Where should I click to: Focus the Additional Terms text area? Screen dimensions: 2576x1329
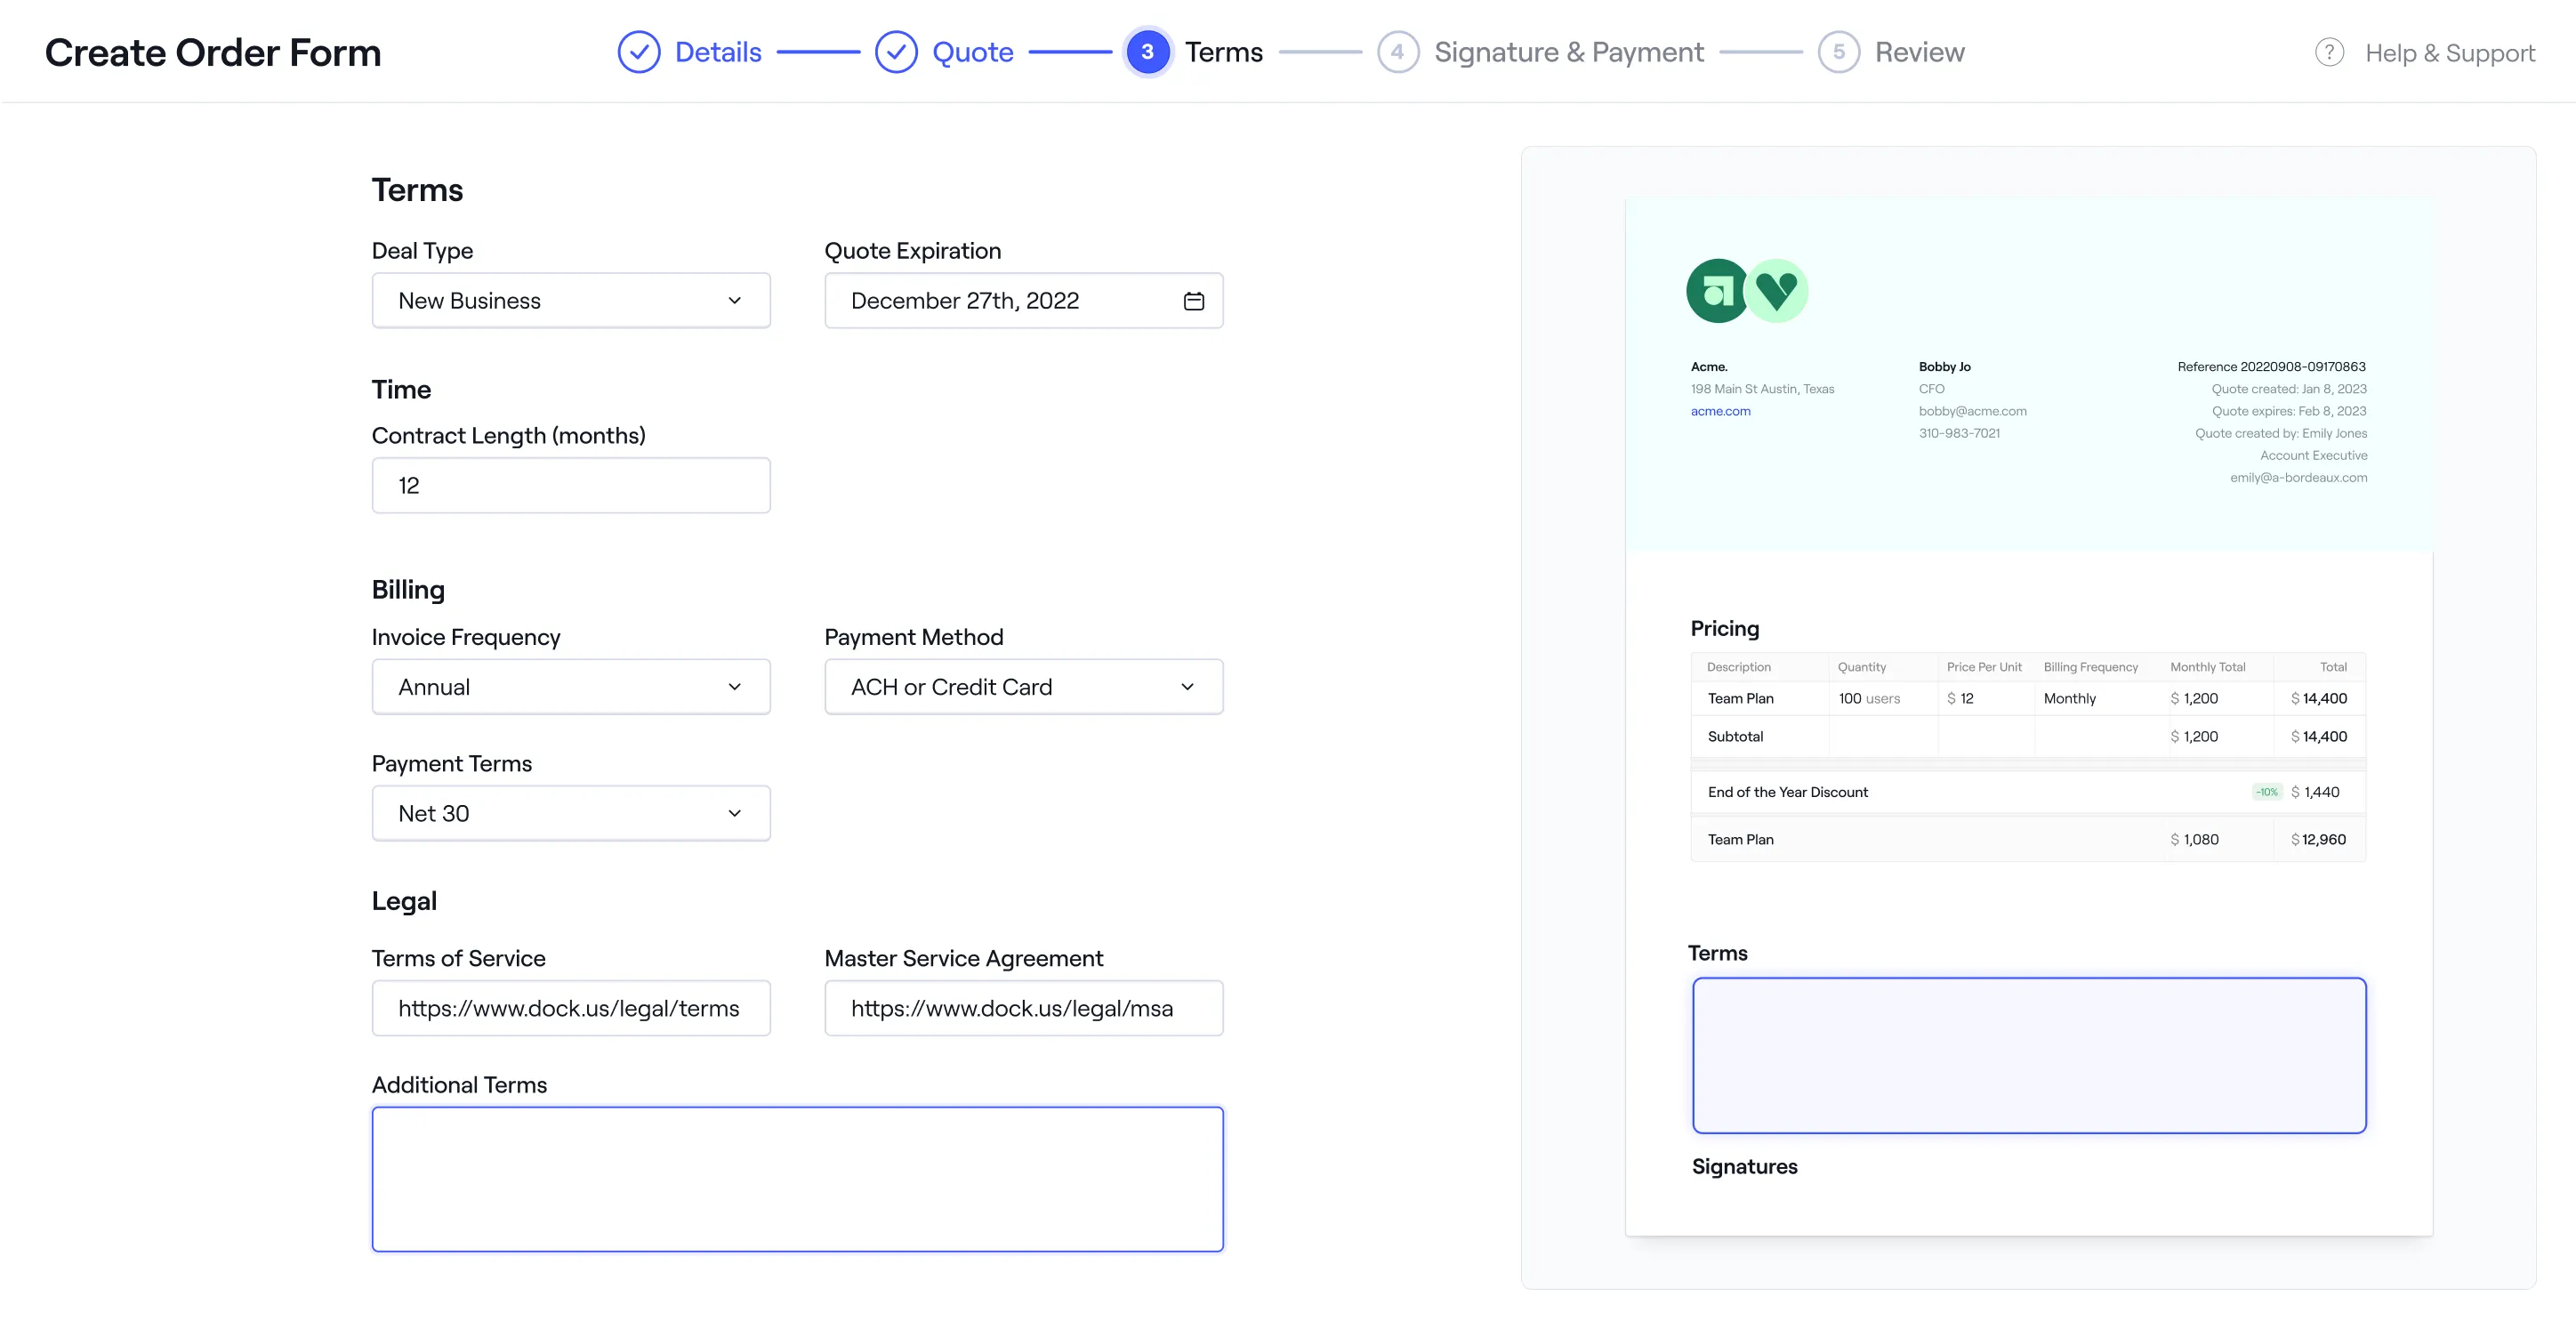(797, 1179)
